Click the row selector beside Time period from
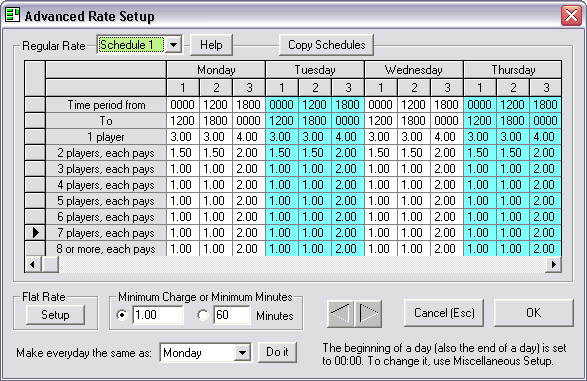The height and width of the screenshot is (381, 587). tap(35, 105)
